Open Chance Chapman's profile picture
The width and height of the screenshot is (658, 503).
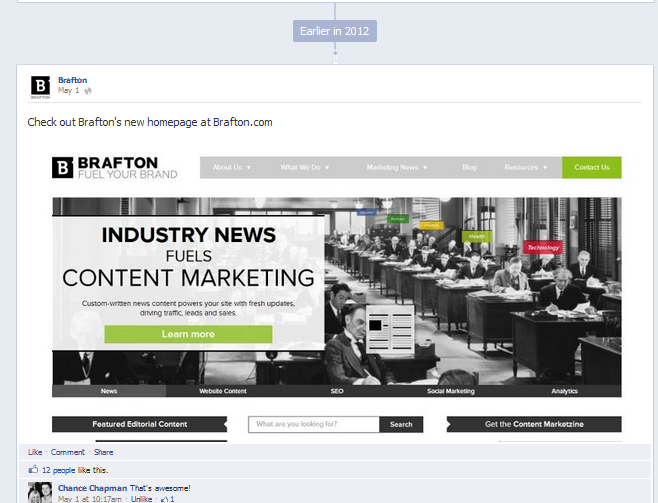(x=40, y=492)
